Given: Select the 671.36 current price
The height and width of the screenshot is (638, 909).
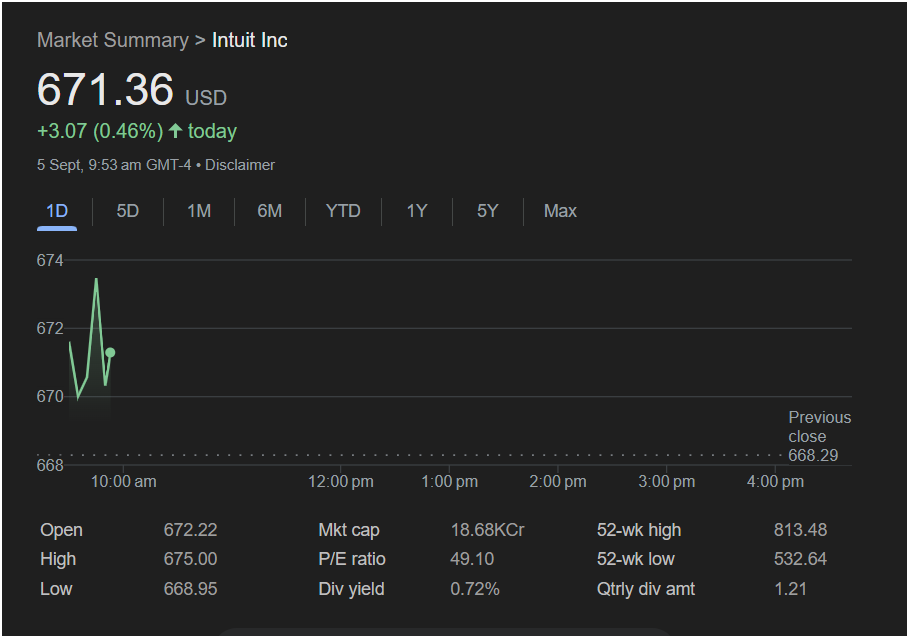Looking at the screenshot, I should pyautogui.click(x=105, y=89).
